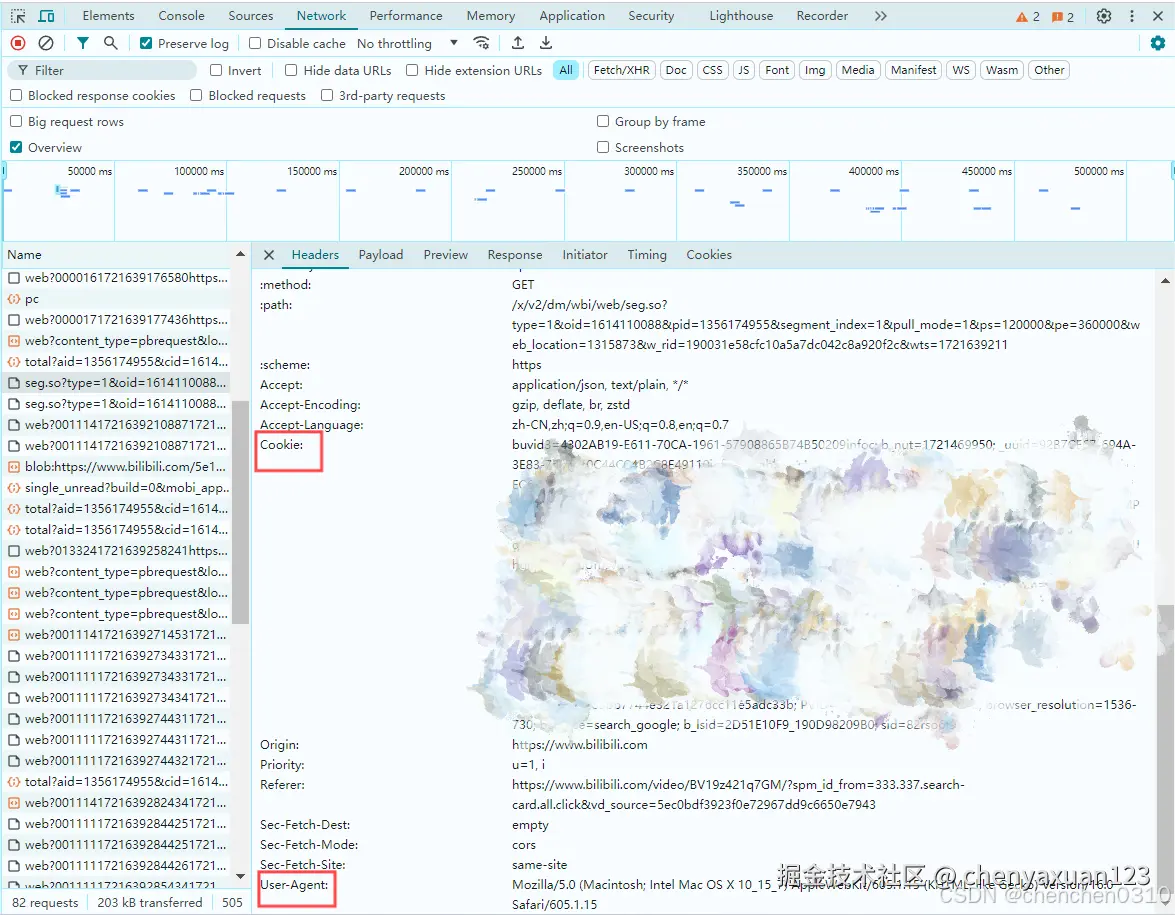This screenshot has height=915, width=1175.
Task: Import HAR file upload icon
Action: point(517,43)
